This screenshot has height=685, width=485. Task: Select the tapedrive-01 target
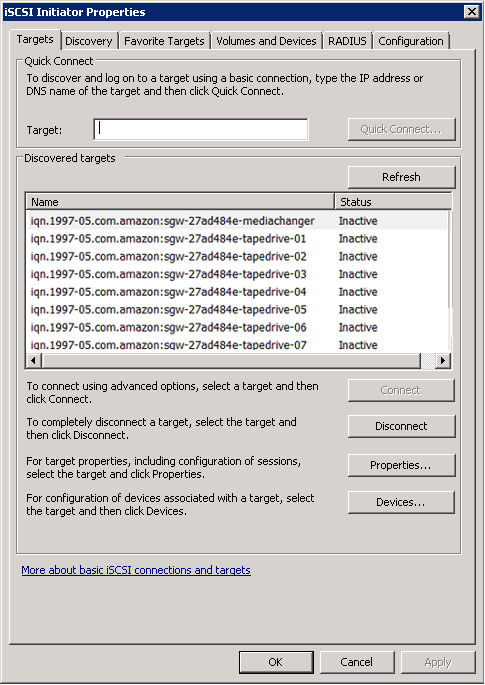point(238,239)
